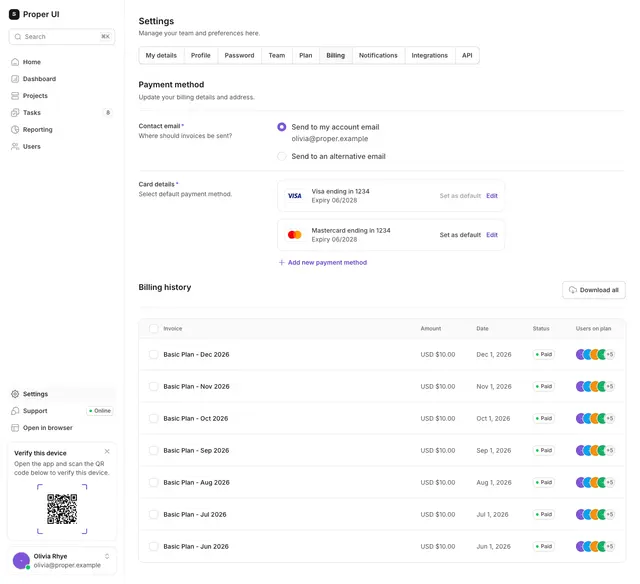Click the sidebar Search field

pos(62,37)
